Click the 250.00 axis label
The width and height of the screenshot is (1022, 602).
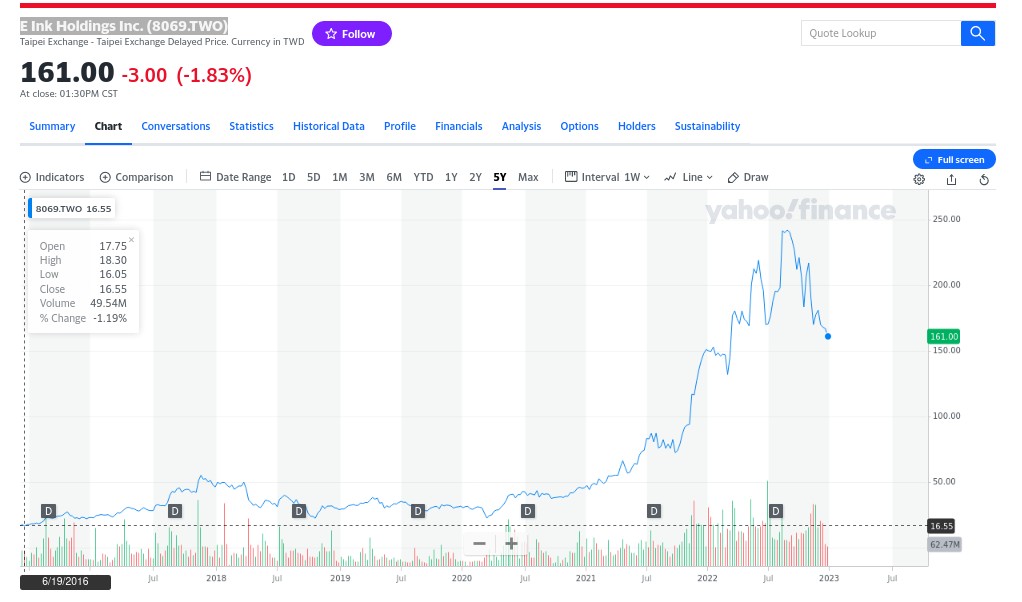(x=946, y=219)
